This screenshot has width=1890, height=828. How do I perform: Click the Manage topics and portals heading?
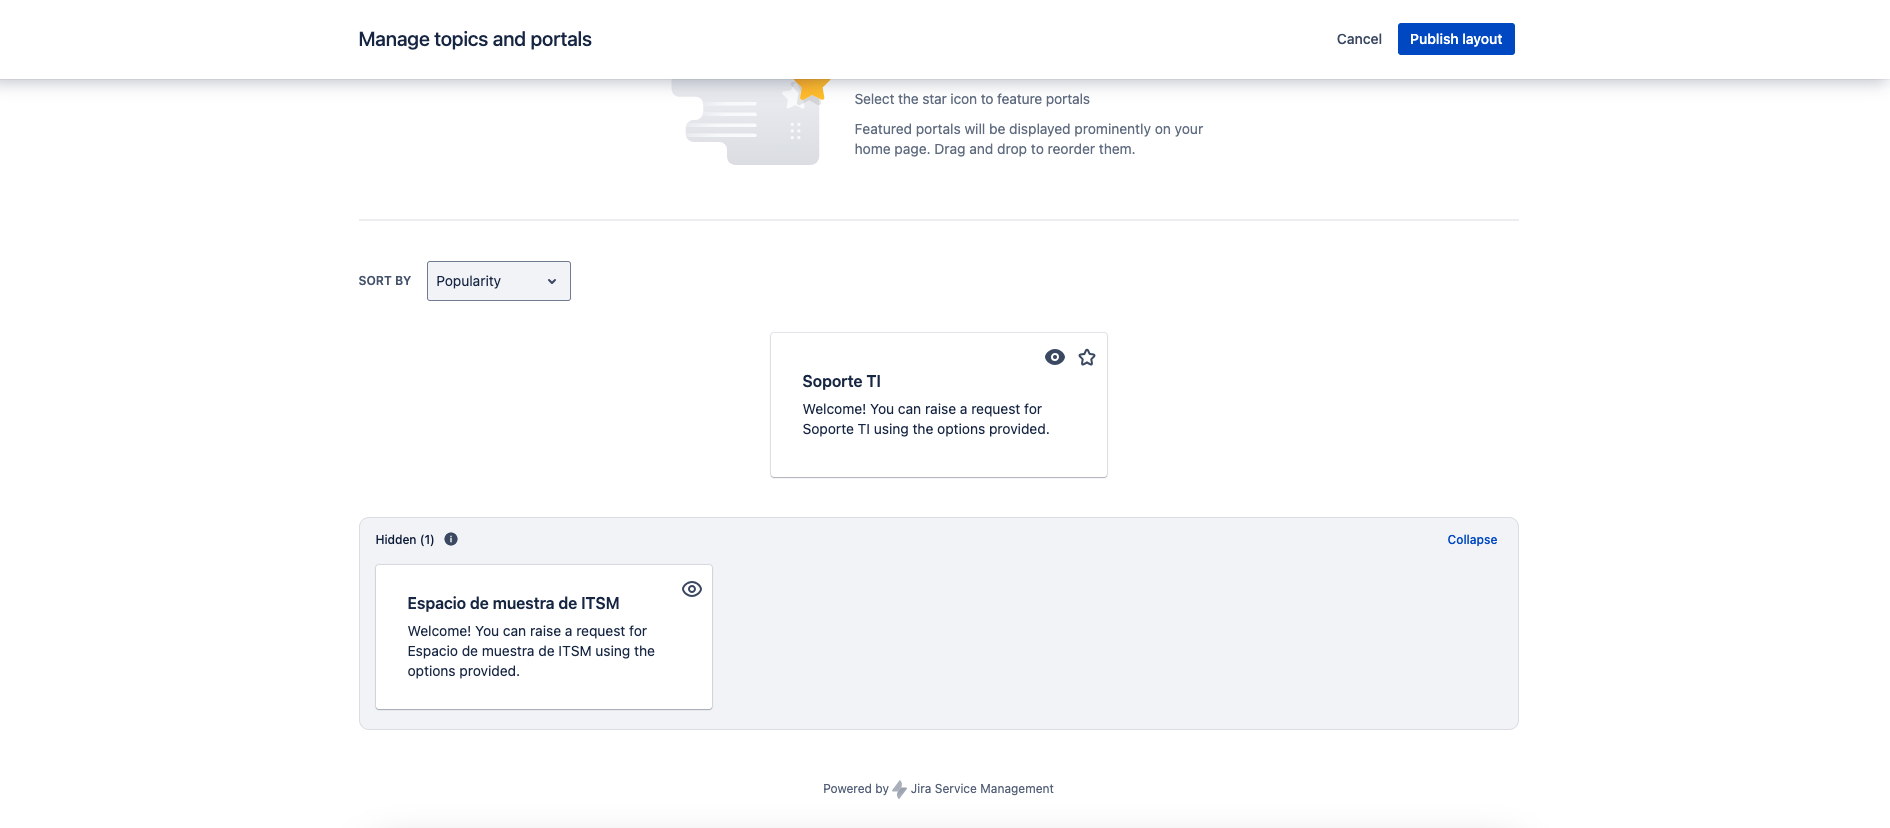click(x=474, y=39)
